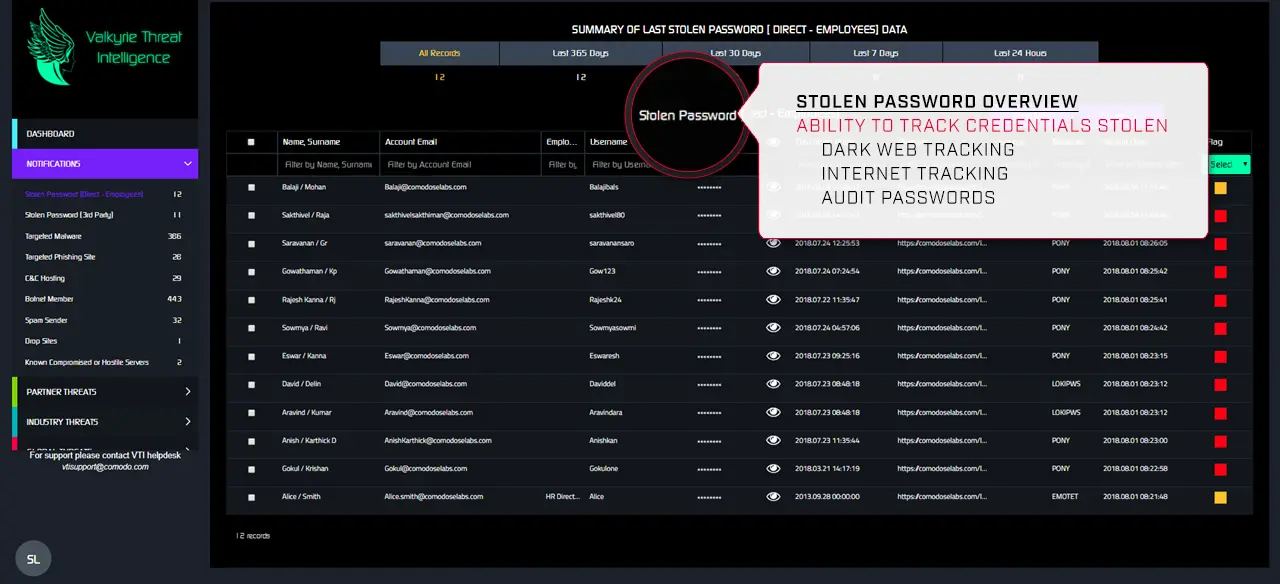Click eye icon in Sowmya / Ravi row
Viewport: 1280px width, 584px height.
773,327
